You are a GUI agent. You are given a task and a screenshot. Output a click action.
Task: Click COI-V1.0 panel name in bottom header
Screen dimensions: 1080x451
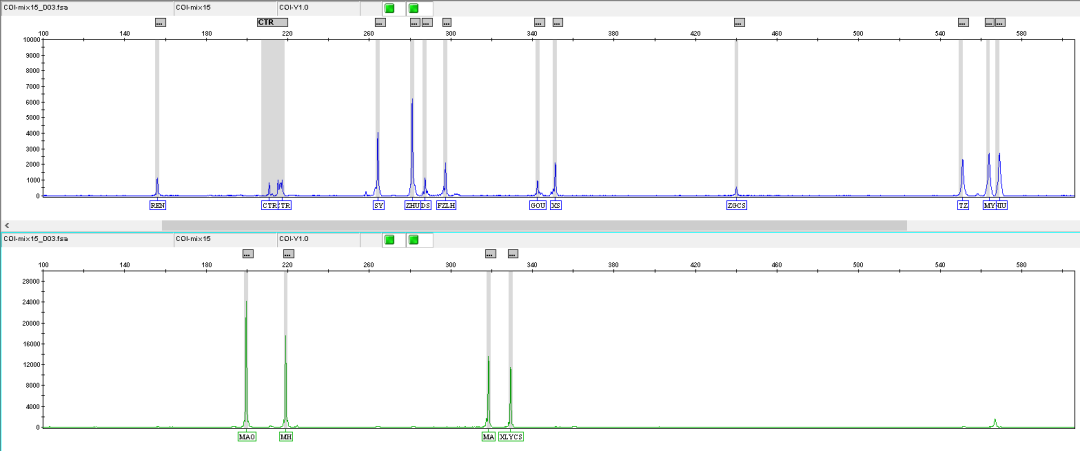[x=294, y=239]
